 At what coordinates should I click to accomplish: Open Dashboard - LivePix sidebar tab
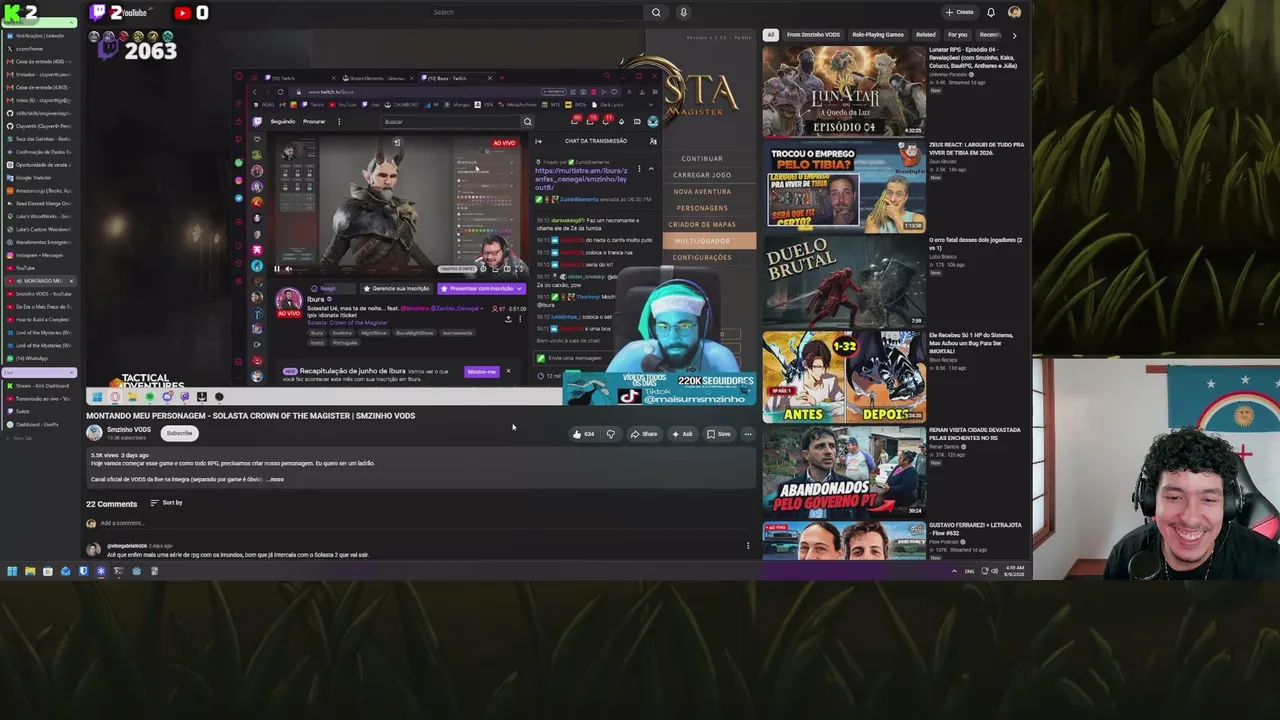pyautogui.click(x=40, y=425)
